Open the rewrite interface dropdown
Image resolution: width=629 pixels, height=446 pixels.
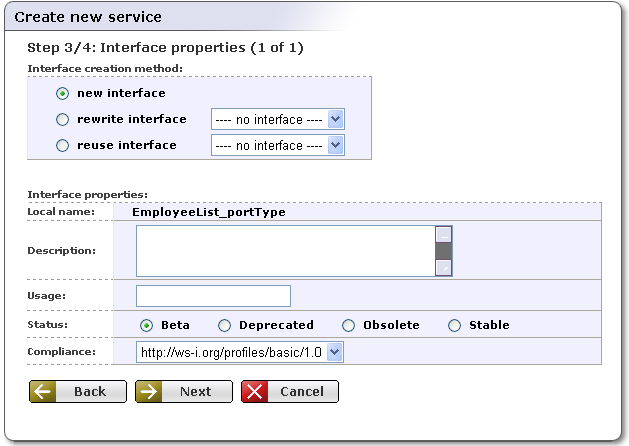click(278, 119)
